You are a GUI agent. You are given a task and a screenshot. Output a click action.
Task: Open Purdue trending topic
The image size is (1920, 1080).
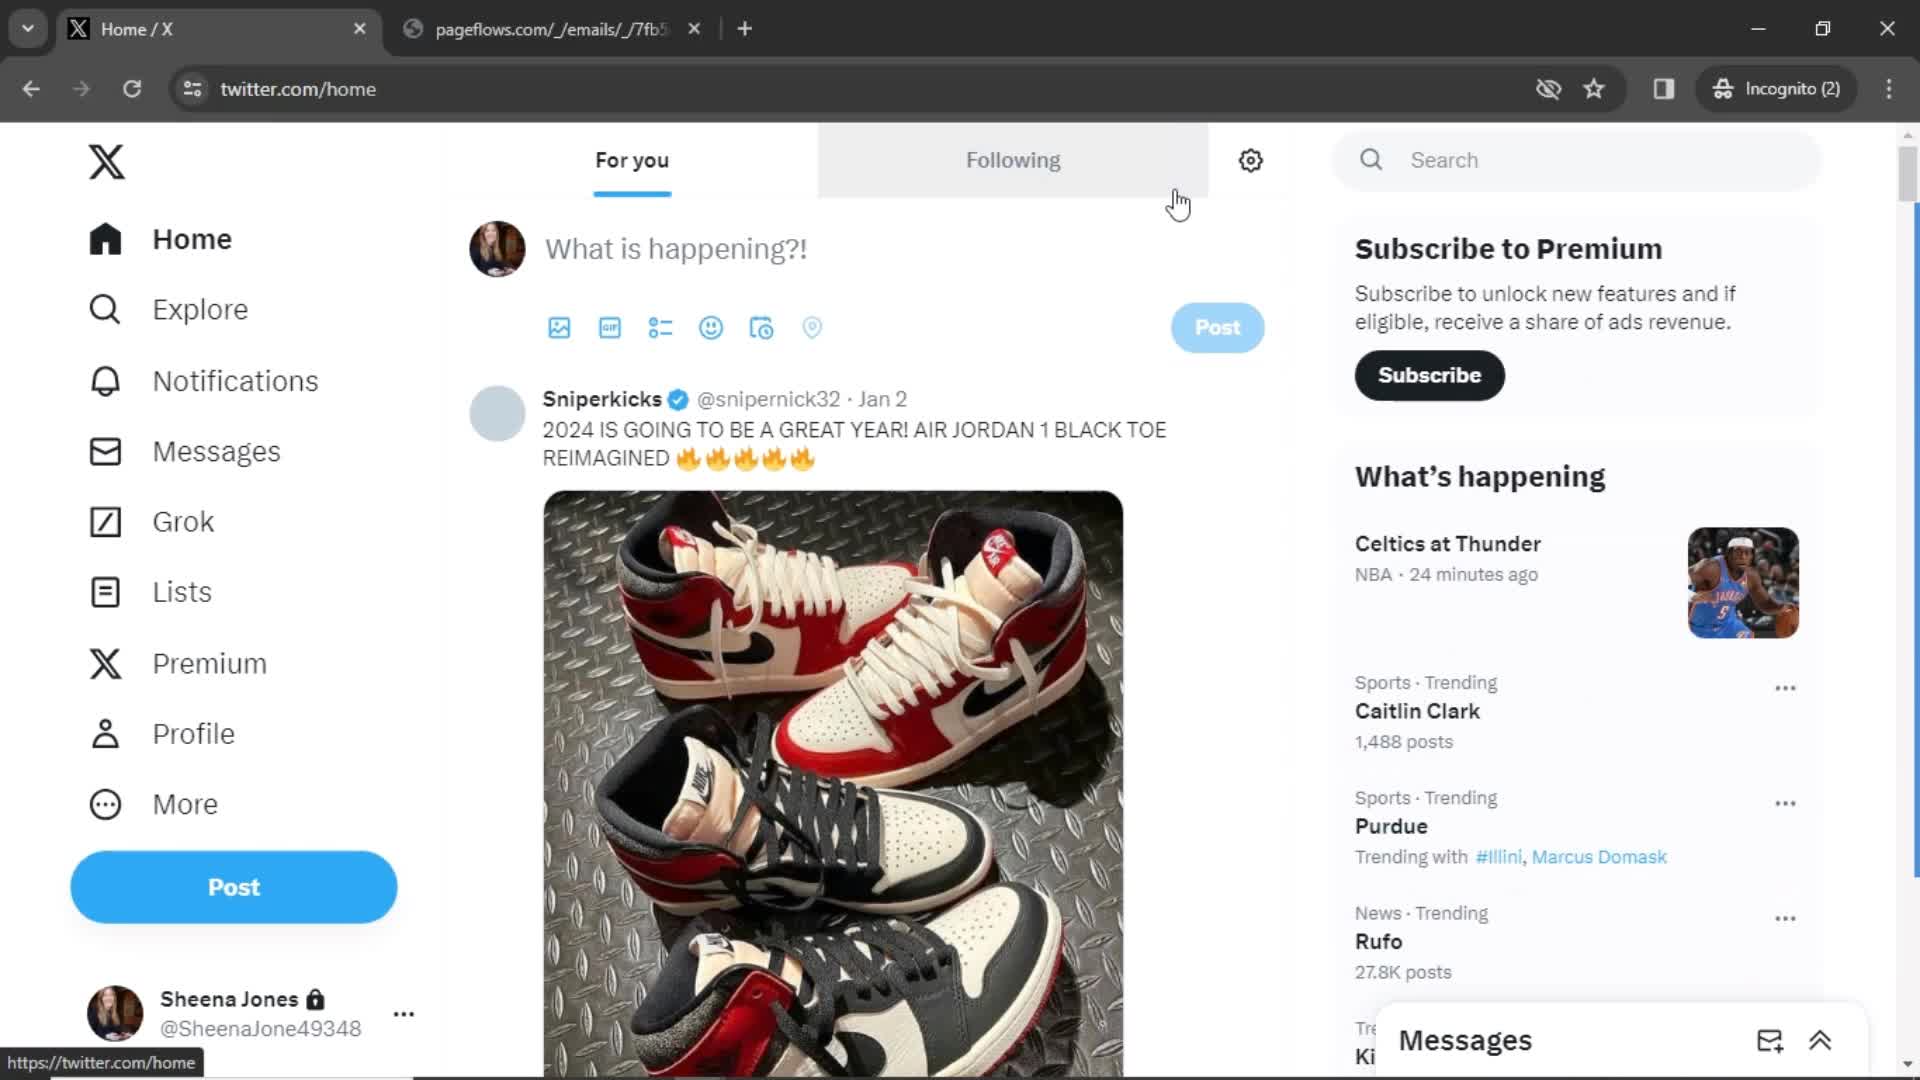pos(1391,826)
